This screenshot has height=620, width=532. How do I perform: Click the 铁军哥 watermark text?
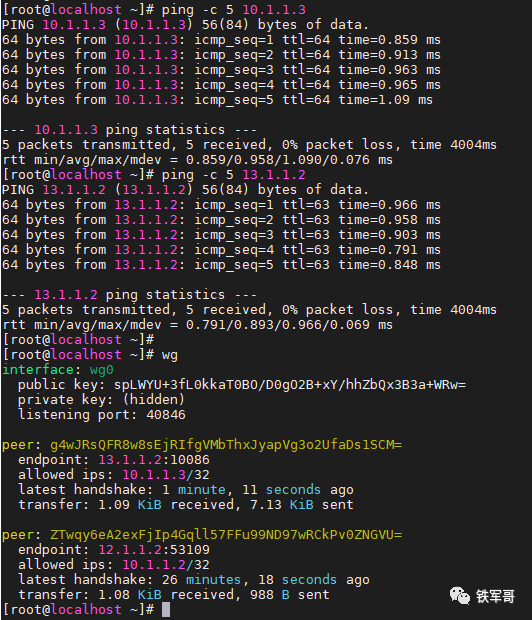(x=496, y=596)
